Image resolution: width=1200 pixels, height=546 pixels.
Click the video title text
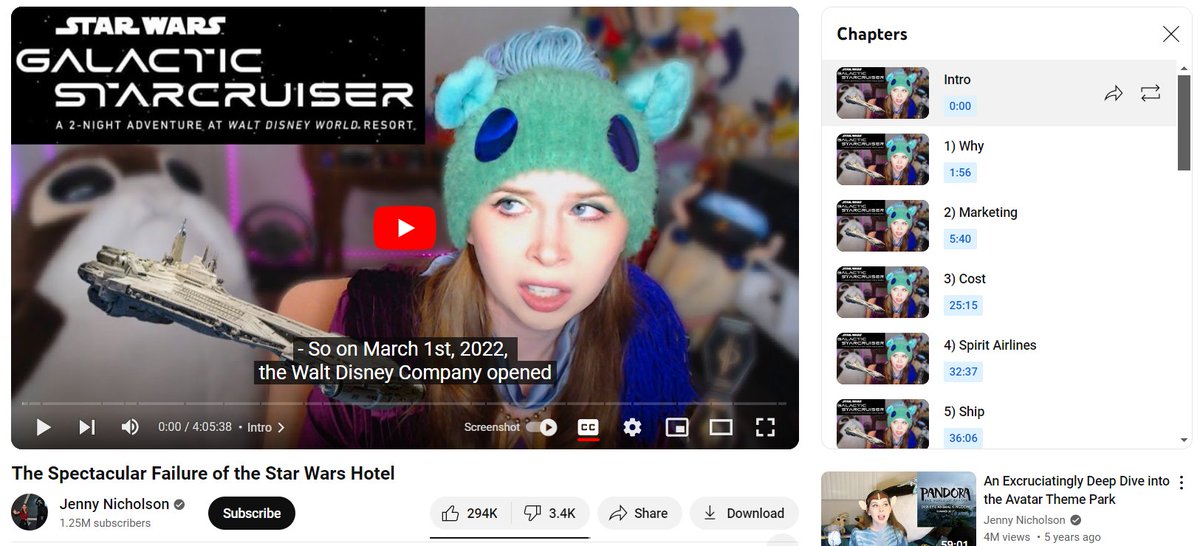coord(203,473)
